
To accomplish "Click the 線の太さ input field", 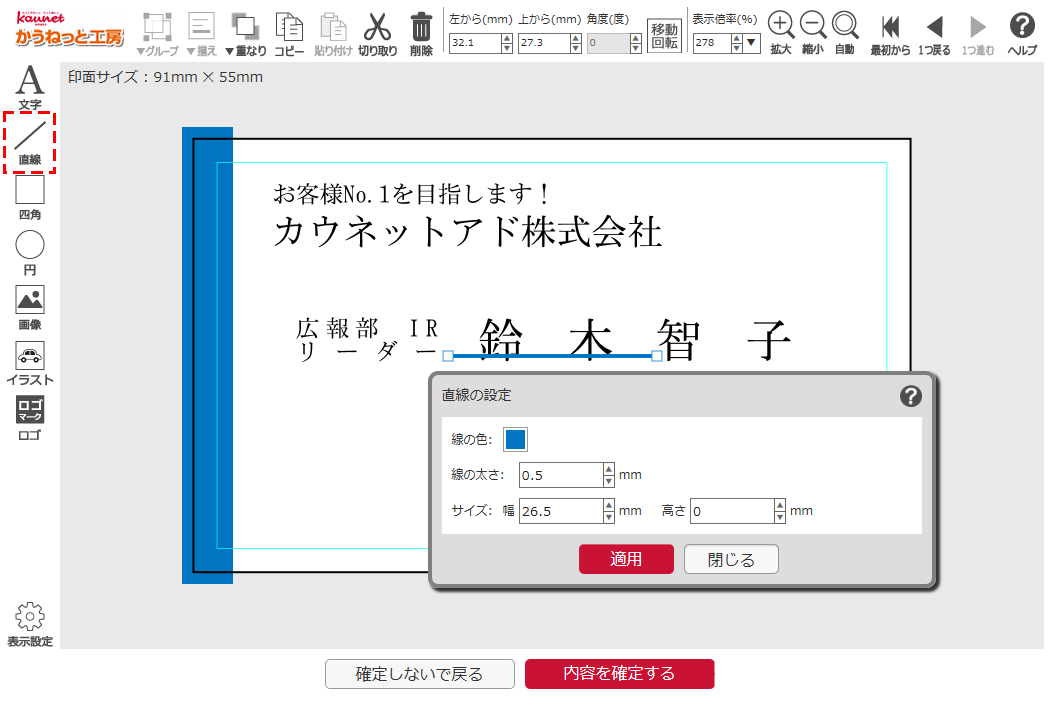I will pyautogui.click(x=561, y=475).
